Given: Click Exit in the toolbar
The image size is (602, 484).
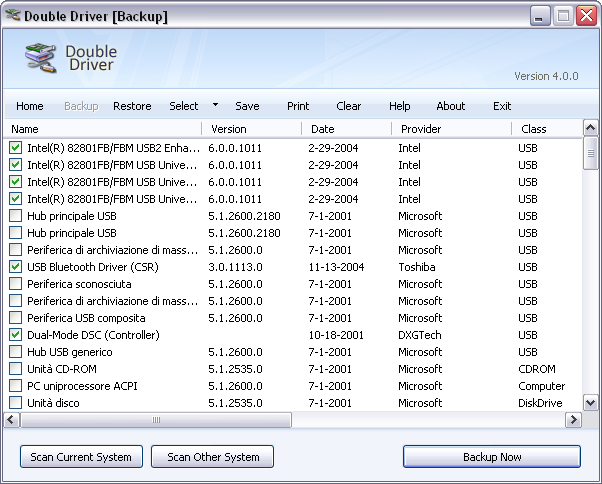Looking at the screenshot, I should (502, 106).
